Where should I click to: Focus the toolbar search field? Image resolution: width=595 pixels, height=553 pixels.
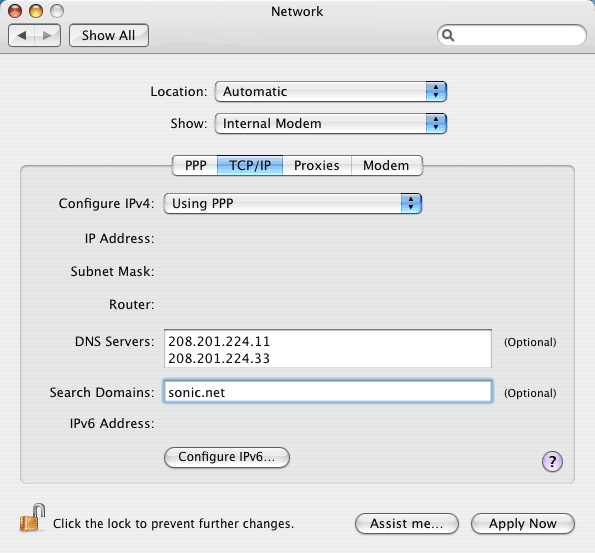pyautogui.click(x=512, y=35)
